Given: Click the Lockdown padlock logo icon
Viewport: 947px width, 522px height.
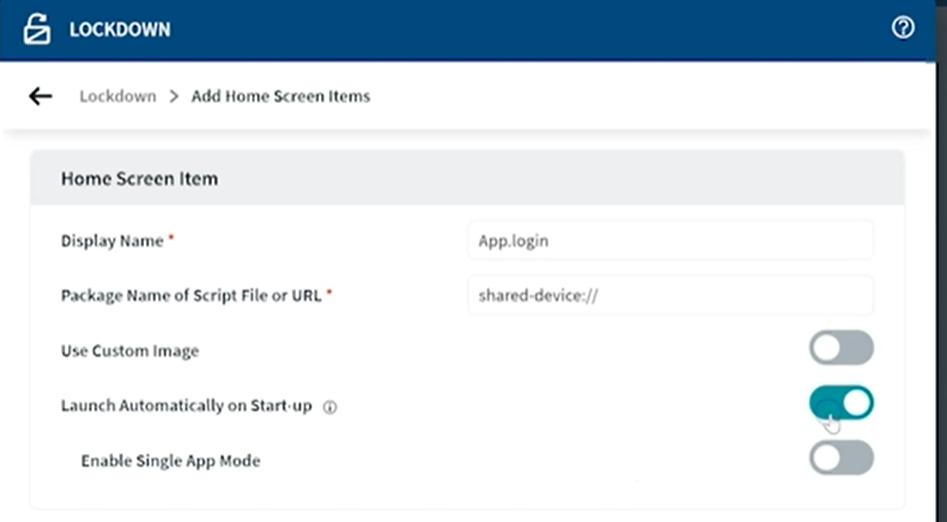Looking at the screenshot, I should click(x=37, y=29).
